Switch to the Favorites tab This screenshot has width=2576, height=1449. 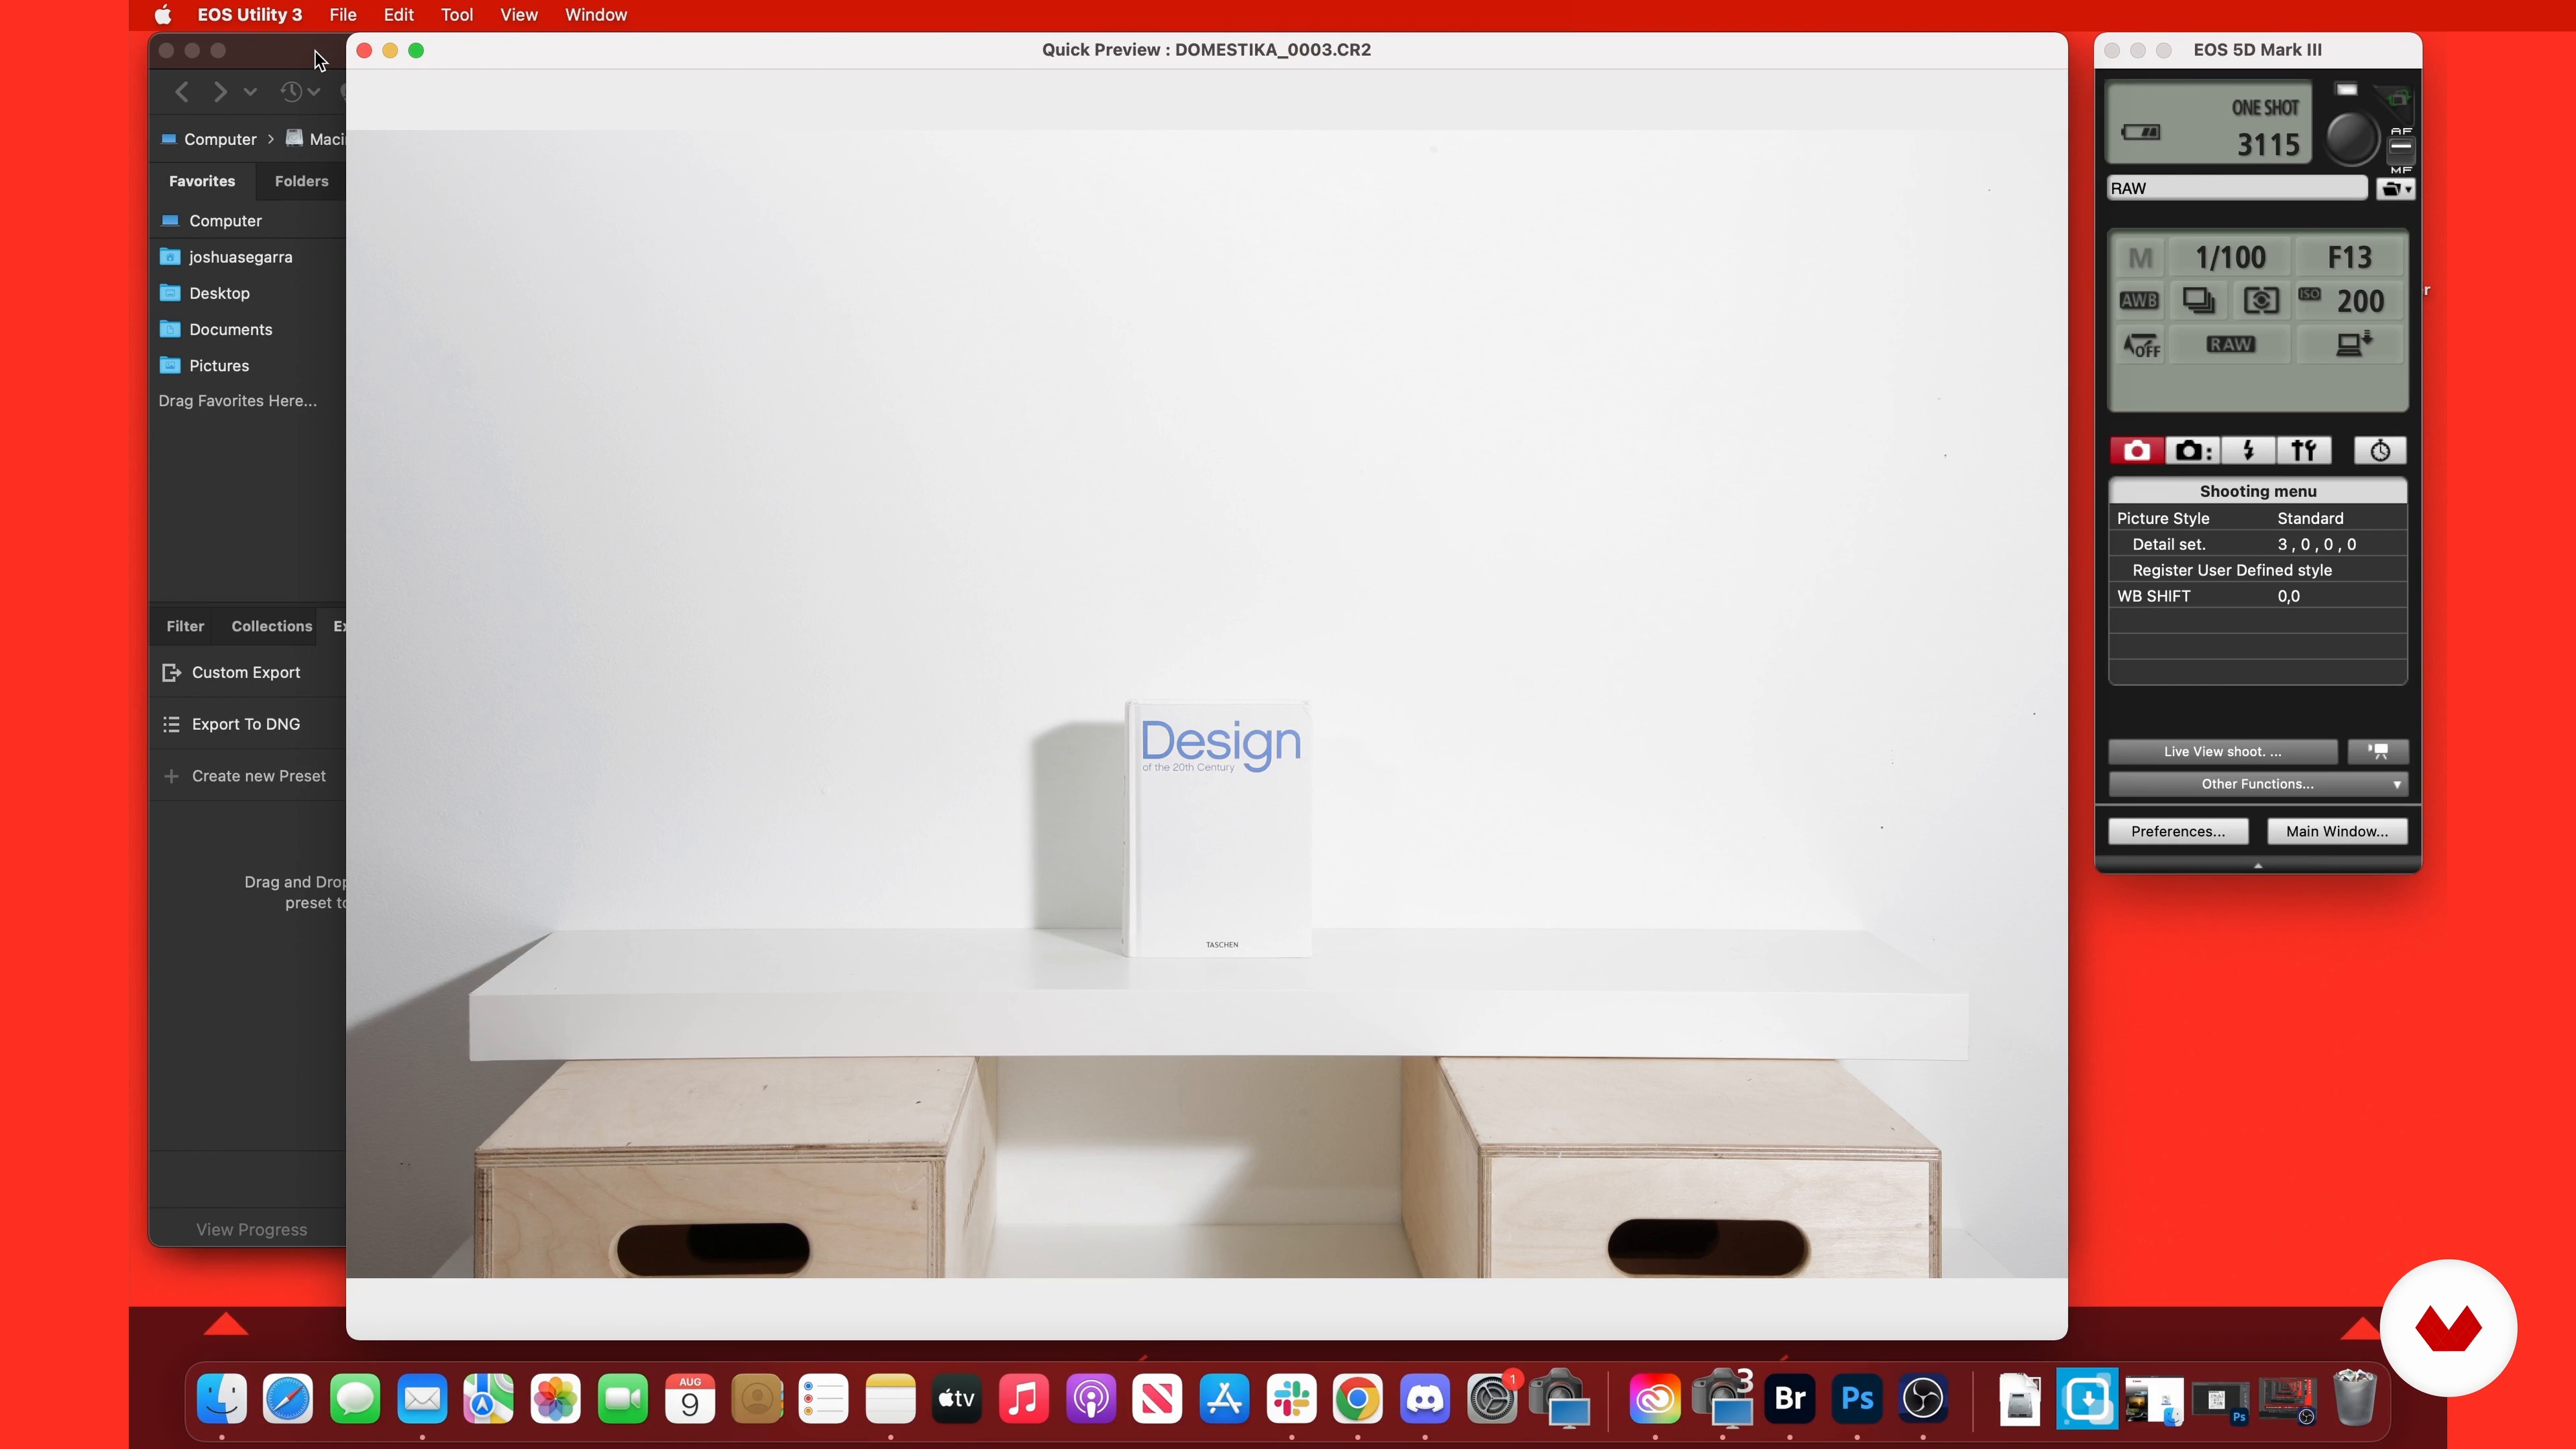click(202, 181)
